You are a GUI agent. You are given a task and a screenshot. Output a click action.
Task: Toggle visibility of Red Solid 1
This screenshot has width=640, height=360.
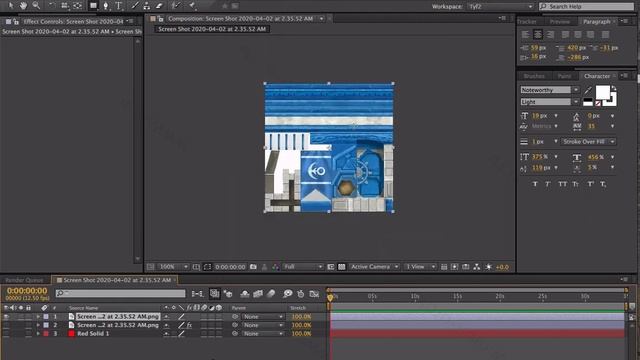coord(6,333)
